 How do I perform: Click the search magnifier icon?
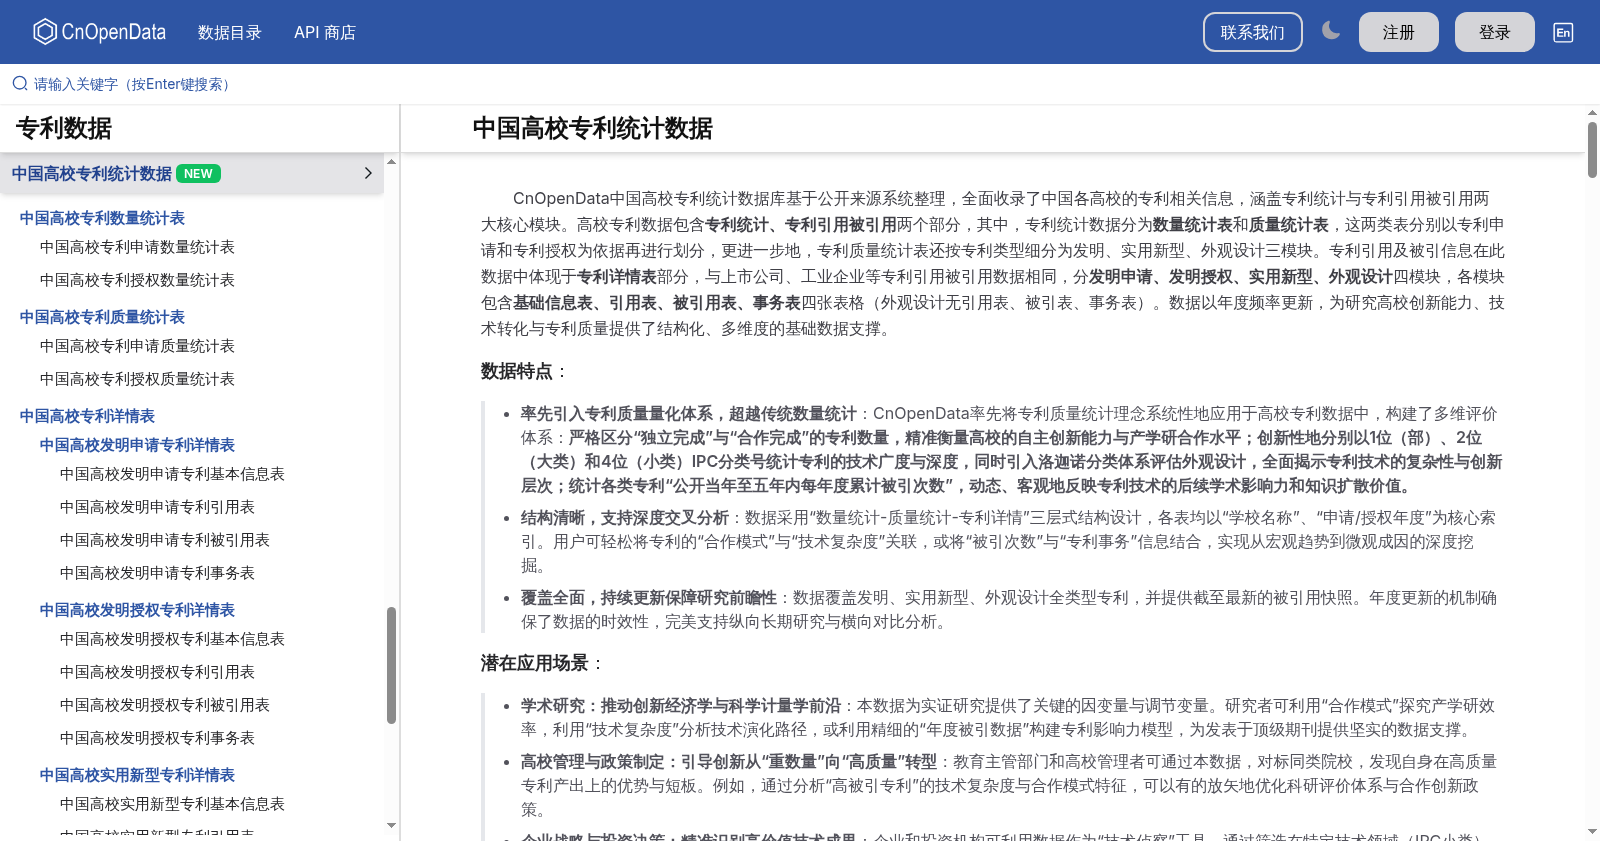tap(20, 84)
